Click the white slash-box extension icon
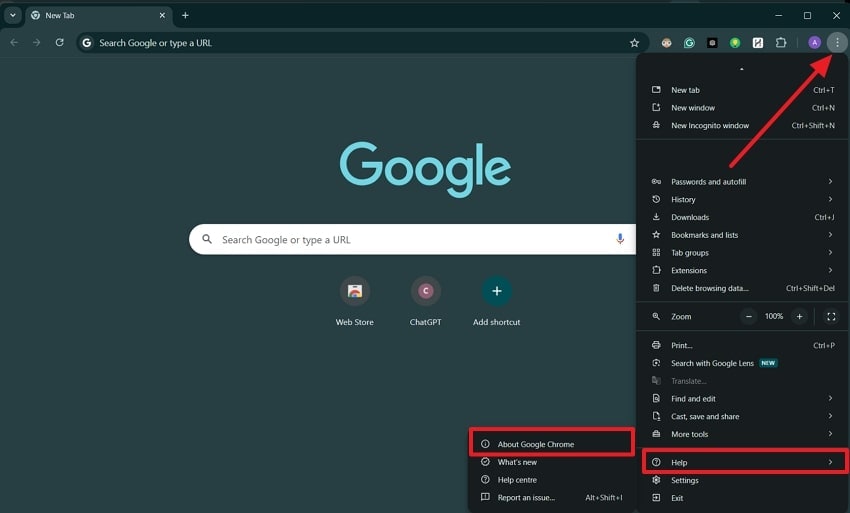 click(x=758, y=43)
